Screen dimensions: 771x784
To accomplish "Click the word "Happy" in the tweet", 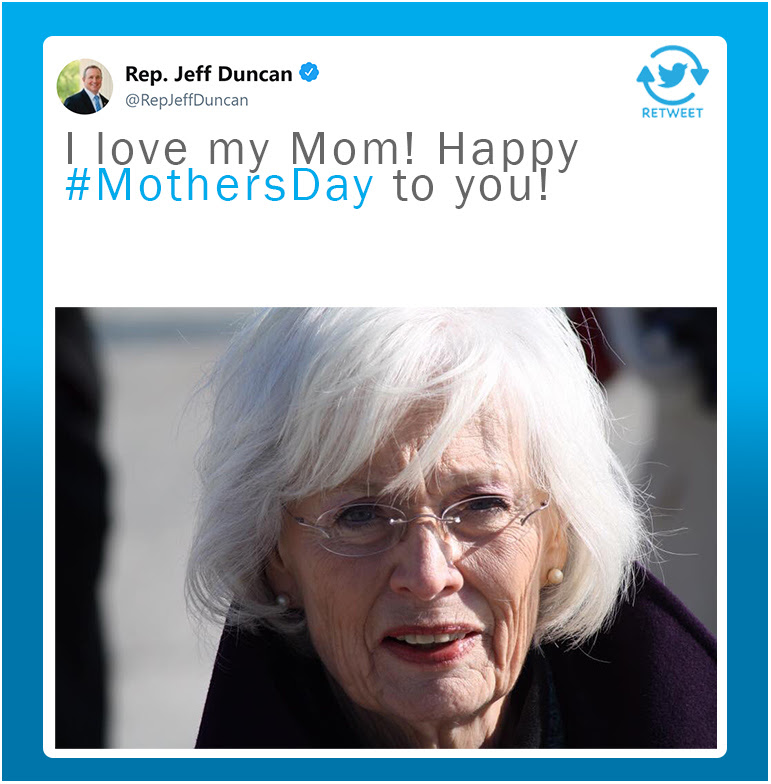I will [508, 150].
